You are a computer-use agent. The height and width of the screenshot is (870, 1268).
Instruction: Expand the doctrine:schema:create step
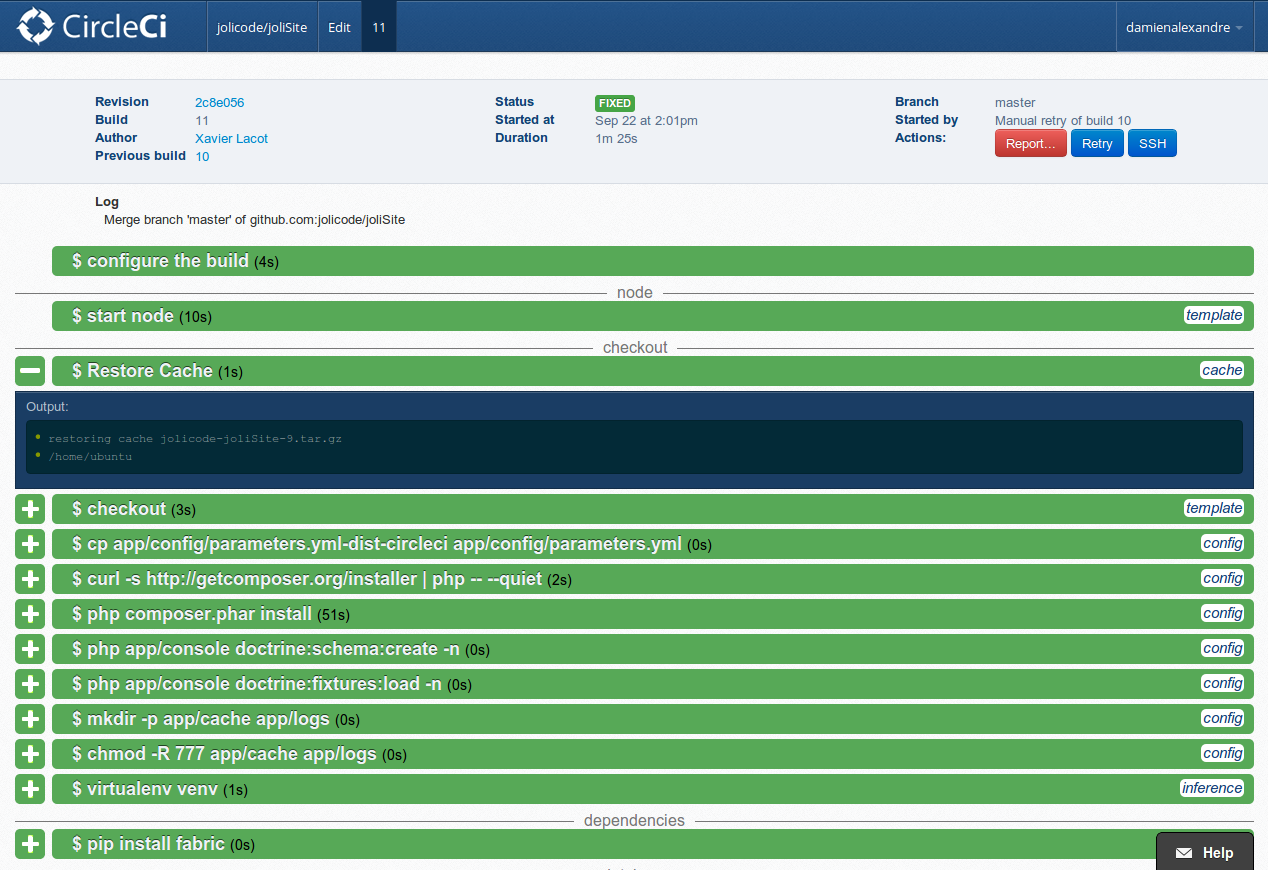point(30,649)
